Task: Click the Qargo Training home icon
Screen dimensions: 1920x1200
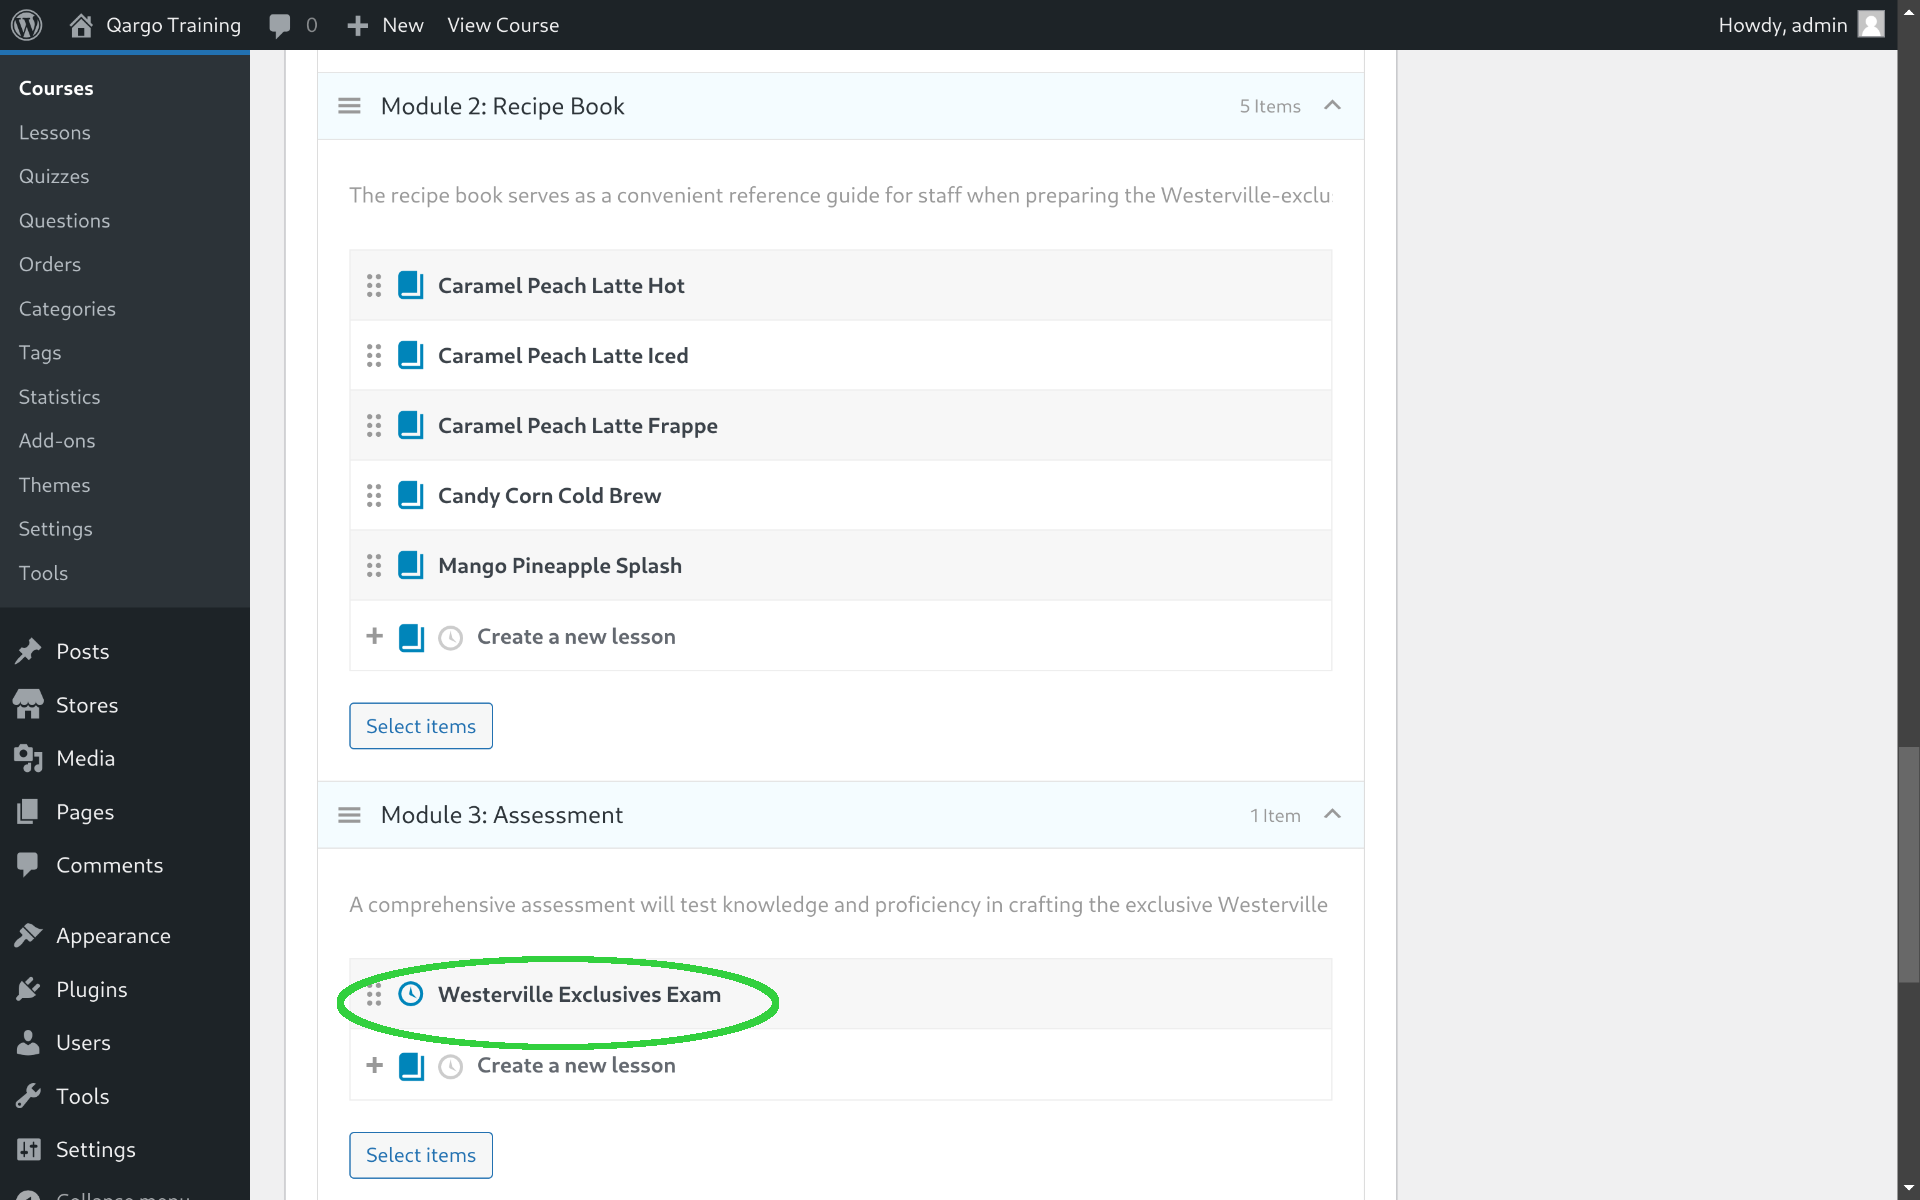Action: 81,25
